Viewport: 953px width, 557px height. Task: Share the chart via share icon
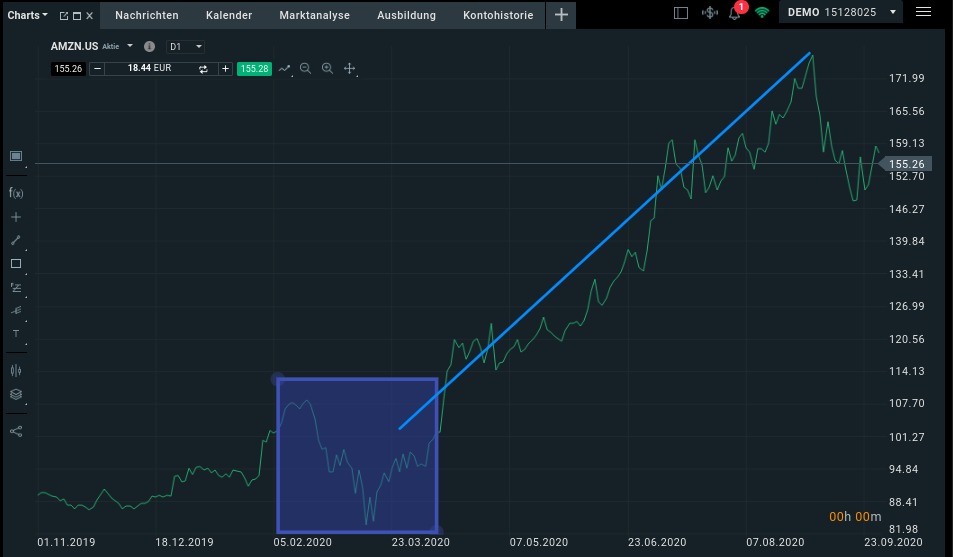tap(16, 432)
